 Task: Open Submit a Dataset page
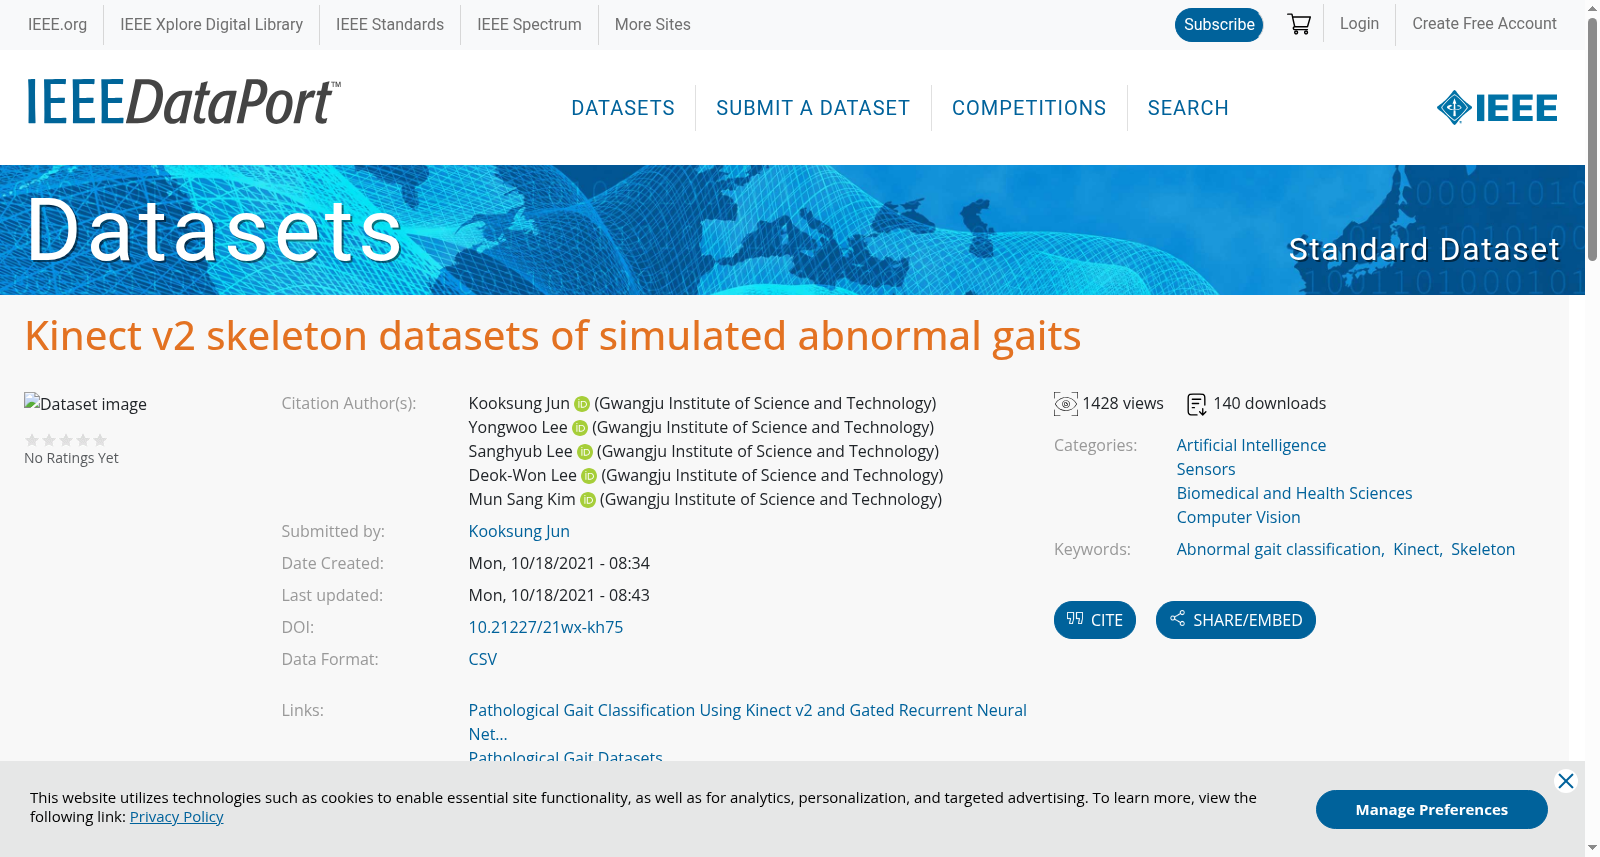click(813, 108)
